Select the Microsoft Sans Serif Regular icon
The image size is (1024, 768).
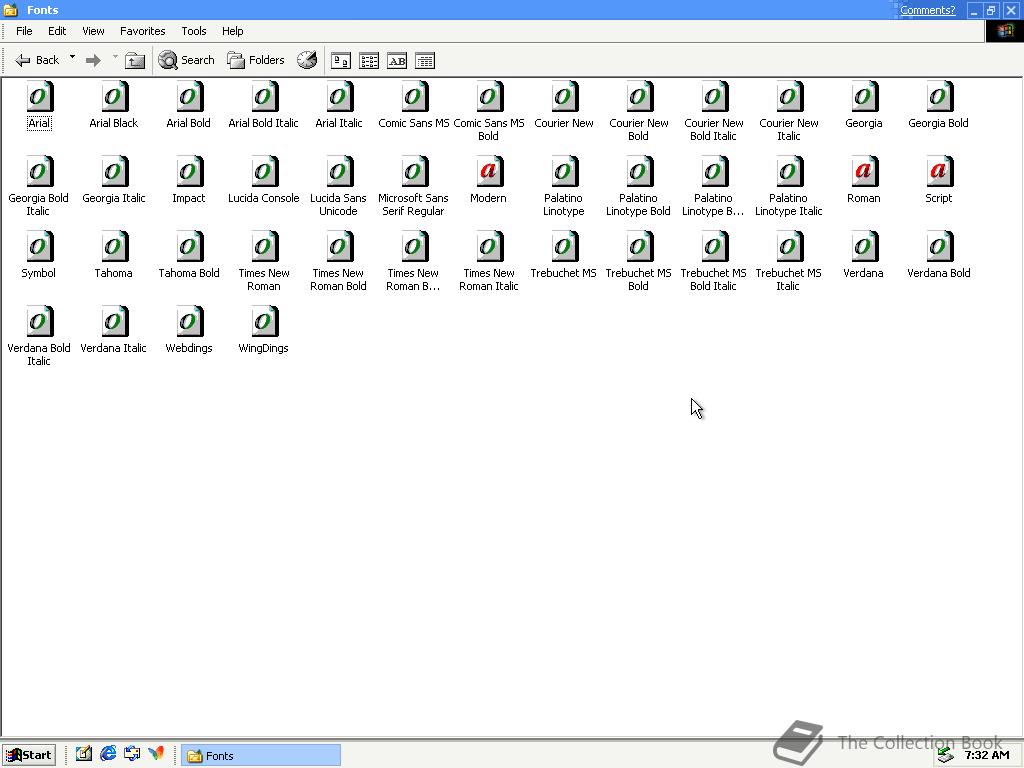coord(414,172)
